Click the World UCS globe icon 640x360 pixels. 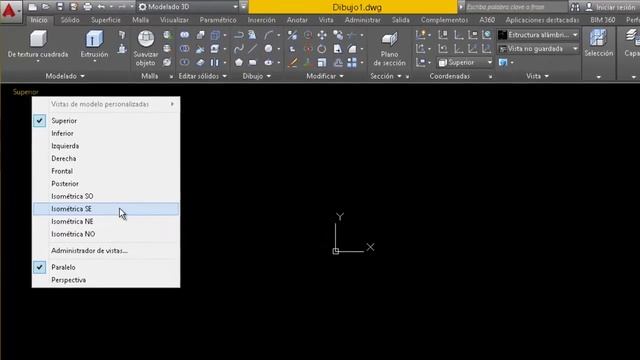487,35
